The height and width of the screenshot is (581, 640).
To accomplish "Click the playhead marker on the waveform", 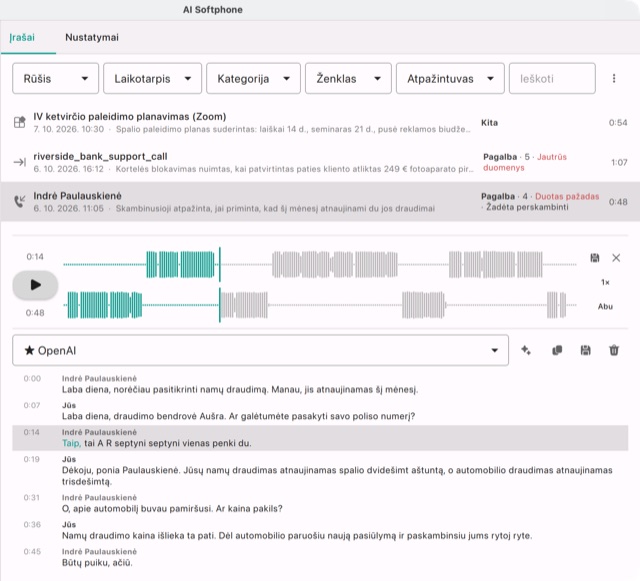I will (x=220, y=285).
